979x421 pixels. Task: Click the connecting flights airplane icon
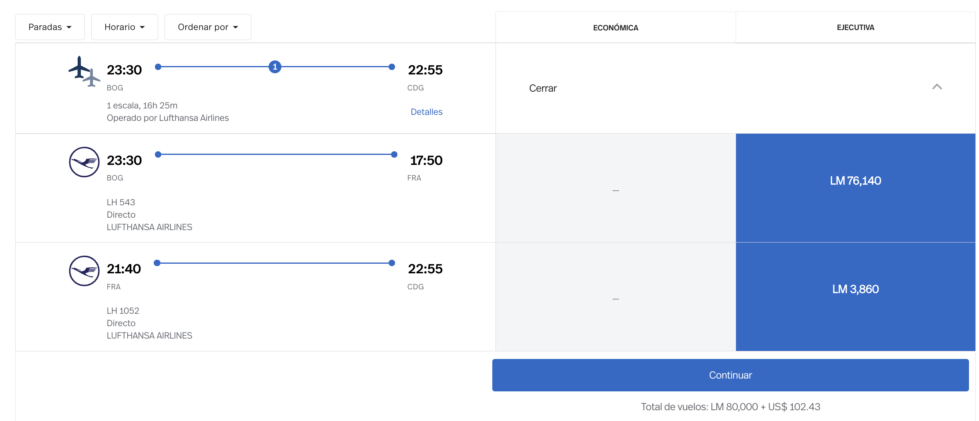click(x=84, y=71)
